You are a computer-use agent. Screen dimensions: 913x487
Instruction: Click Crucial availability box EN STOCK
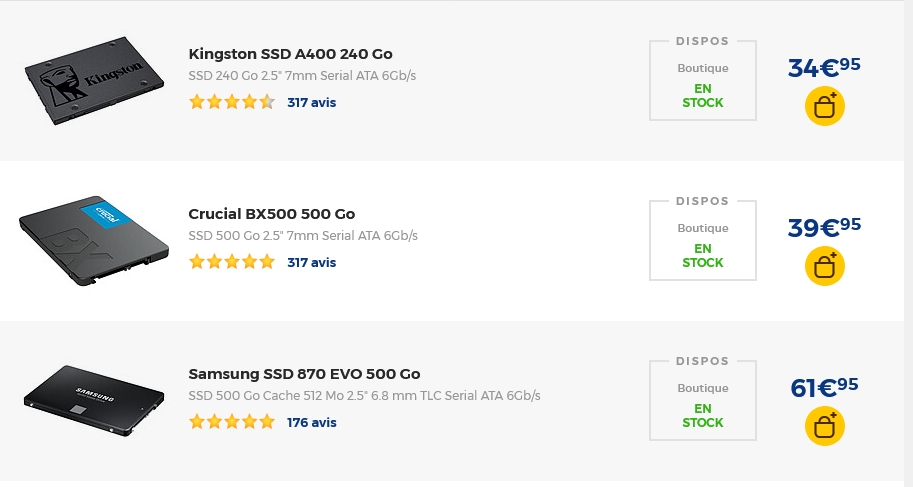[702, 255]
